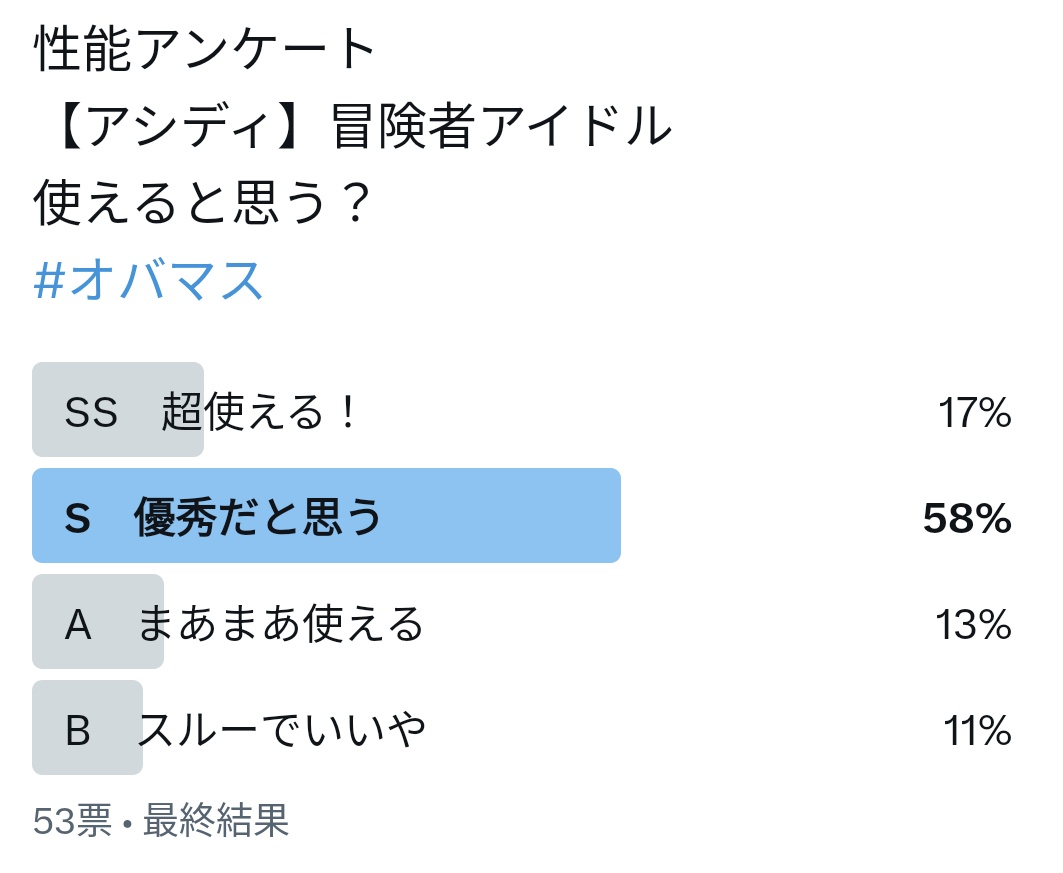The height and width of the screenshot is (873, 1063).
Task: Click the gray bar behind letter A
Action: 98,622
